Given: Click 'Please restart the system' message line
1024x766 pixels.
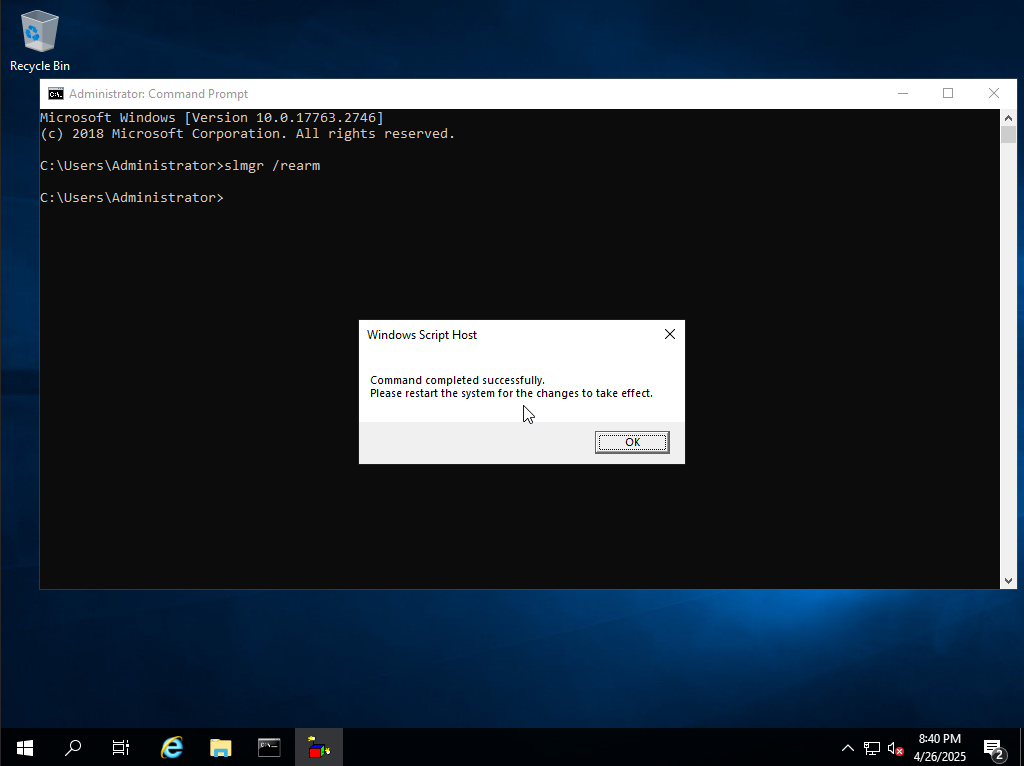Looking at the screenshot, I should click(511, 393).
